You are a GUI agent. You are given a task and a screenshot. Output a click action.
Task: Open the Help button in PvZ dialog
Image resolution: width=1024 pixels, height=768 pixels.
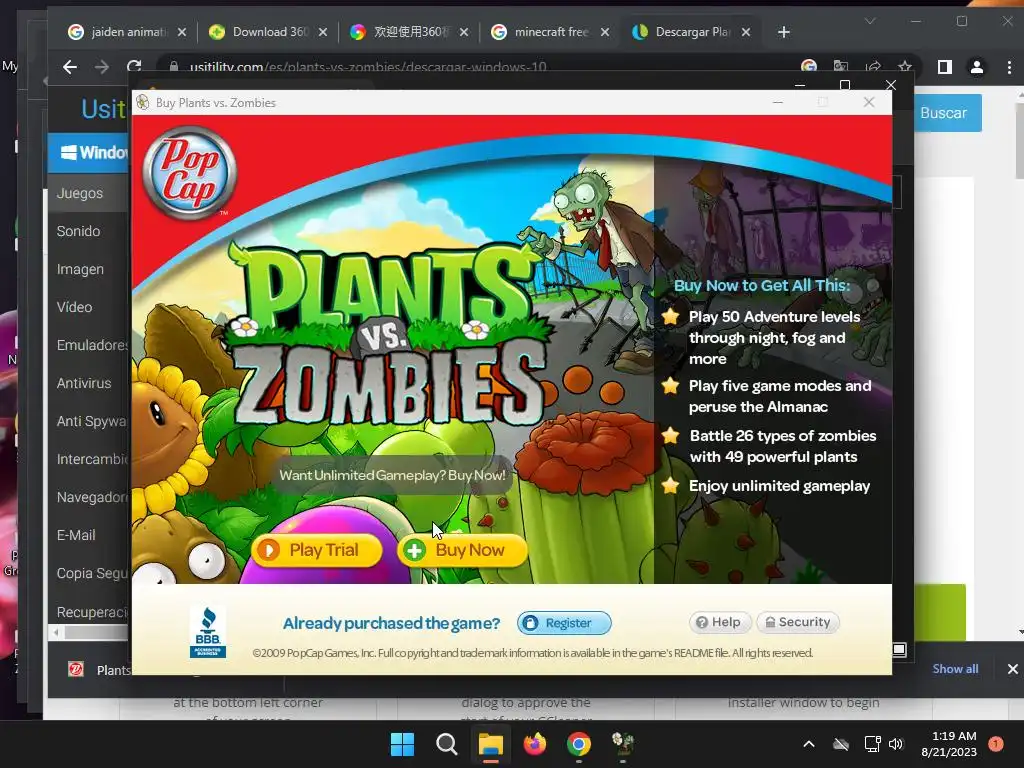click(720, 622)
